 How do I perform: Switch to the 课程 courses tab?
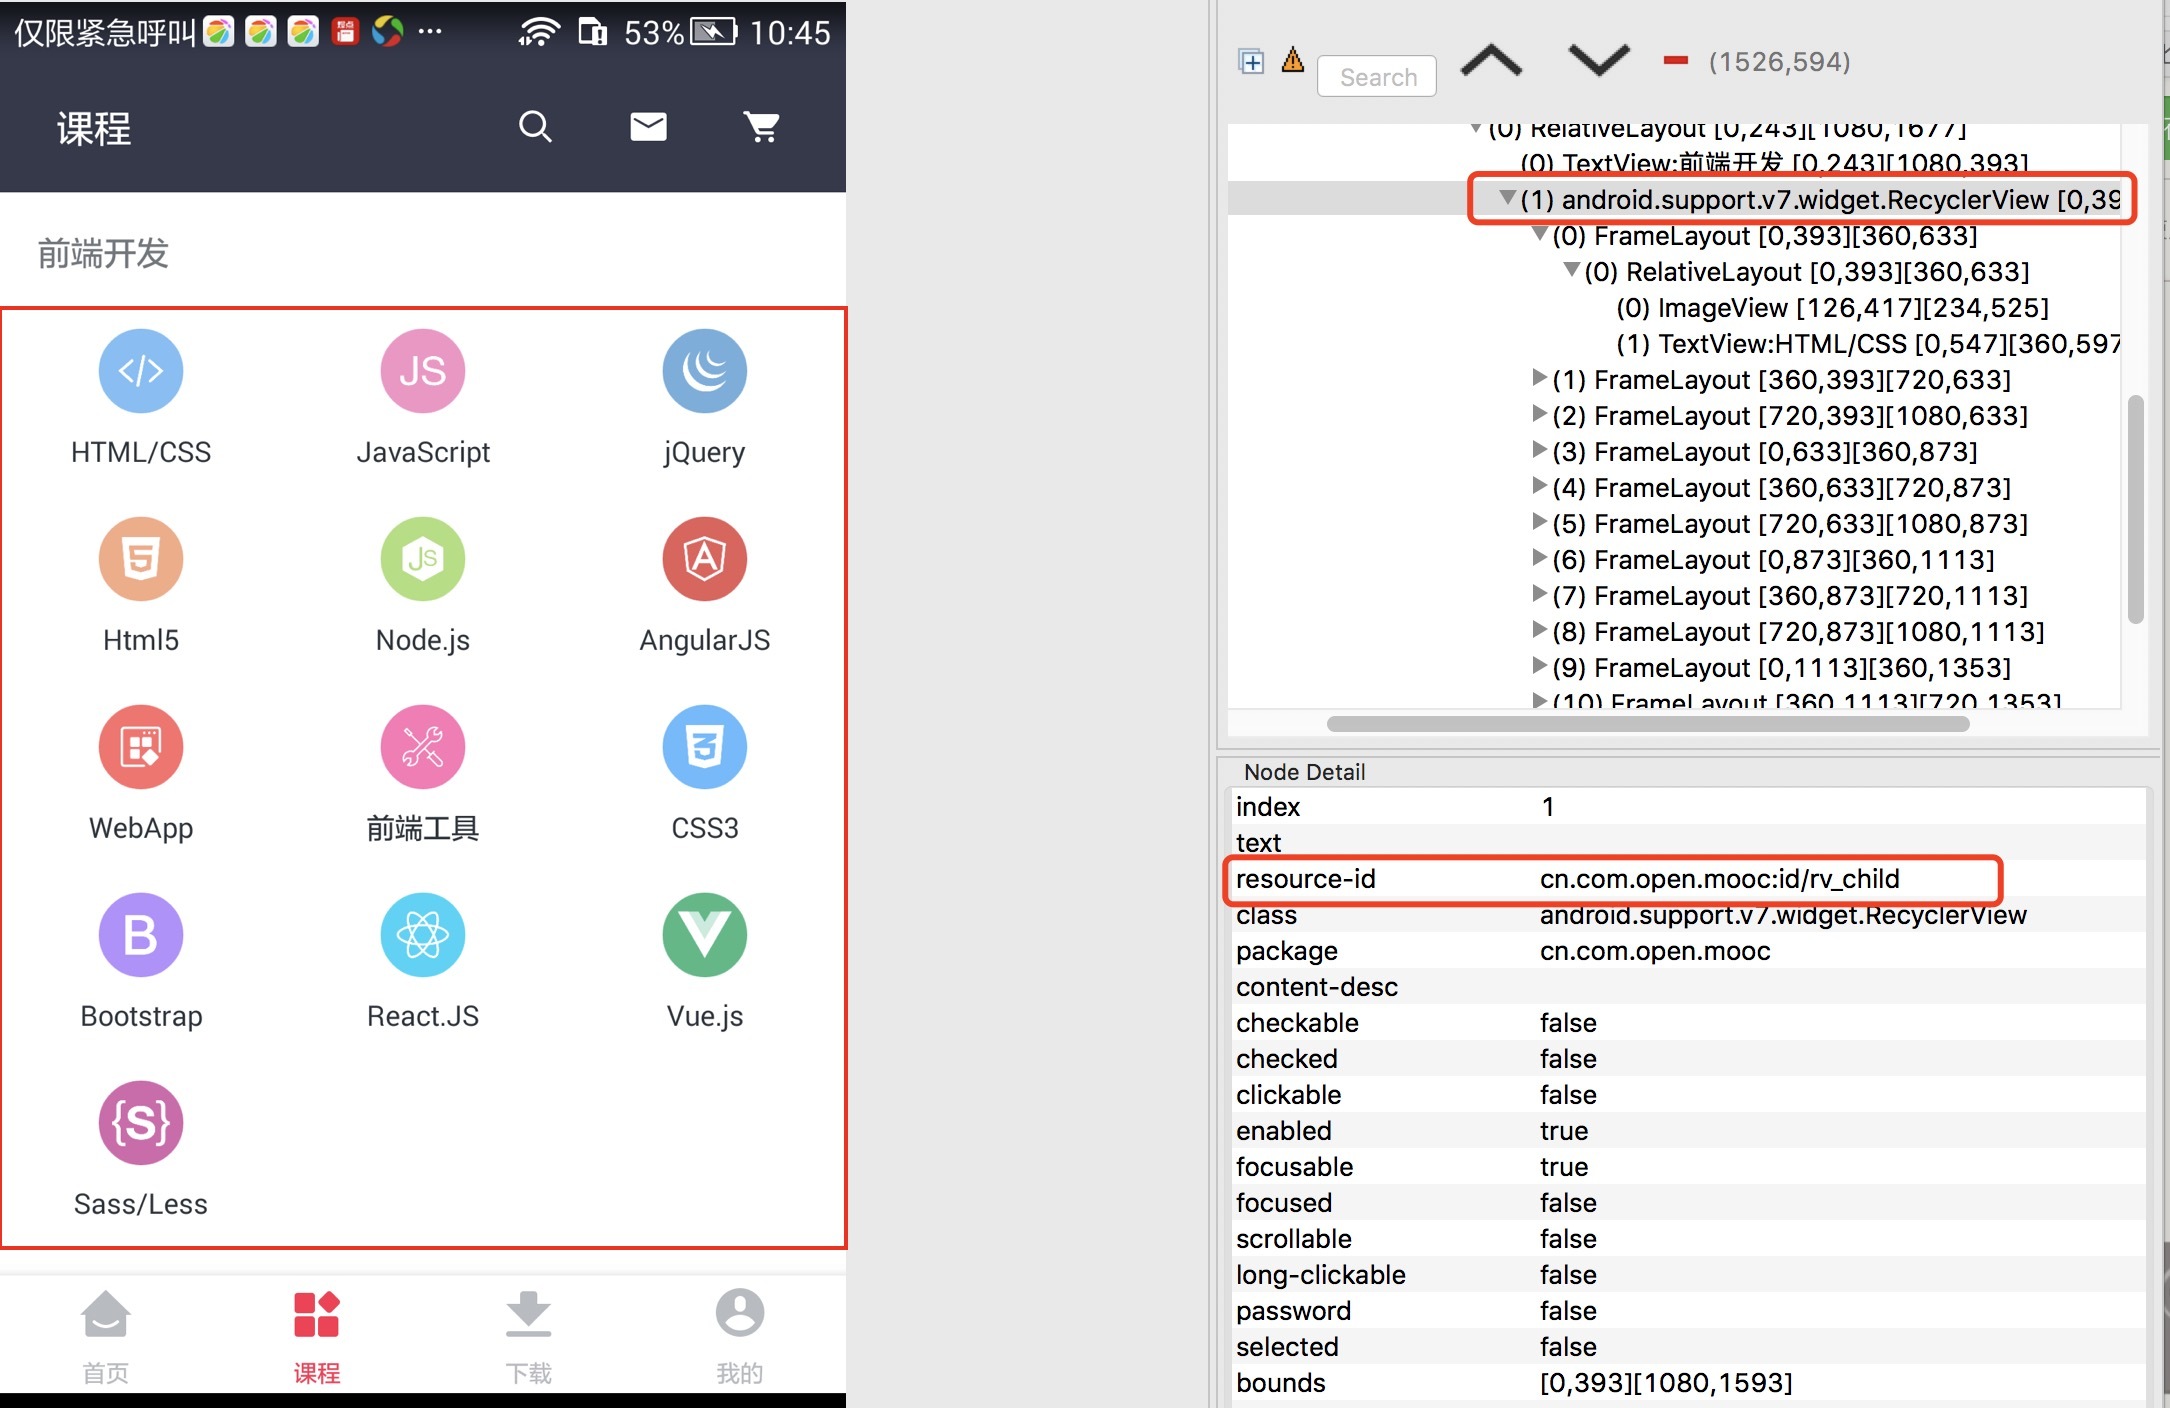tap(317, 1336)
